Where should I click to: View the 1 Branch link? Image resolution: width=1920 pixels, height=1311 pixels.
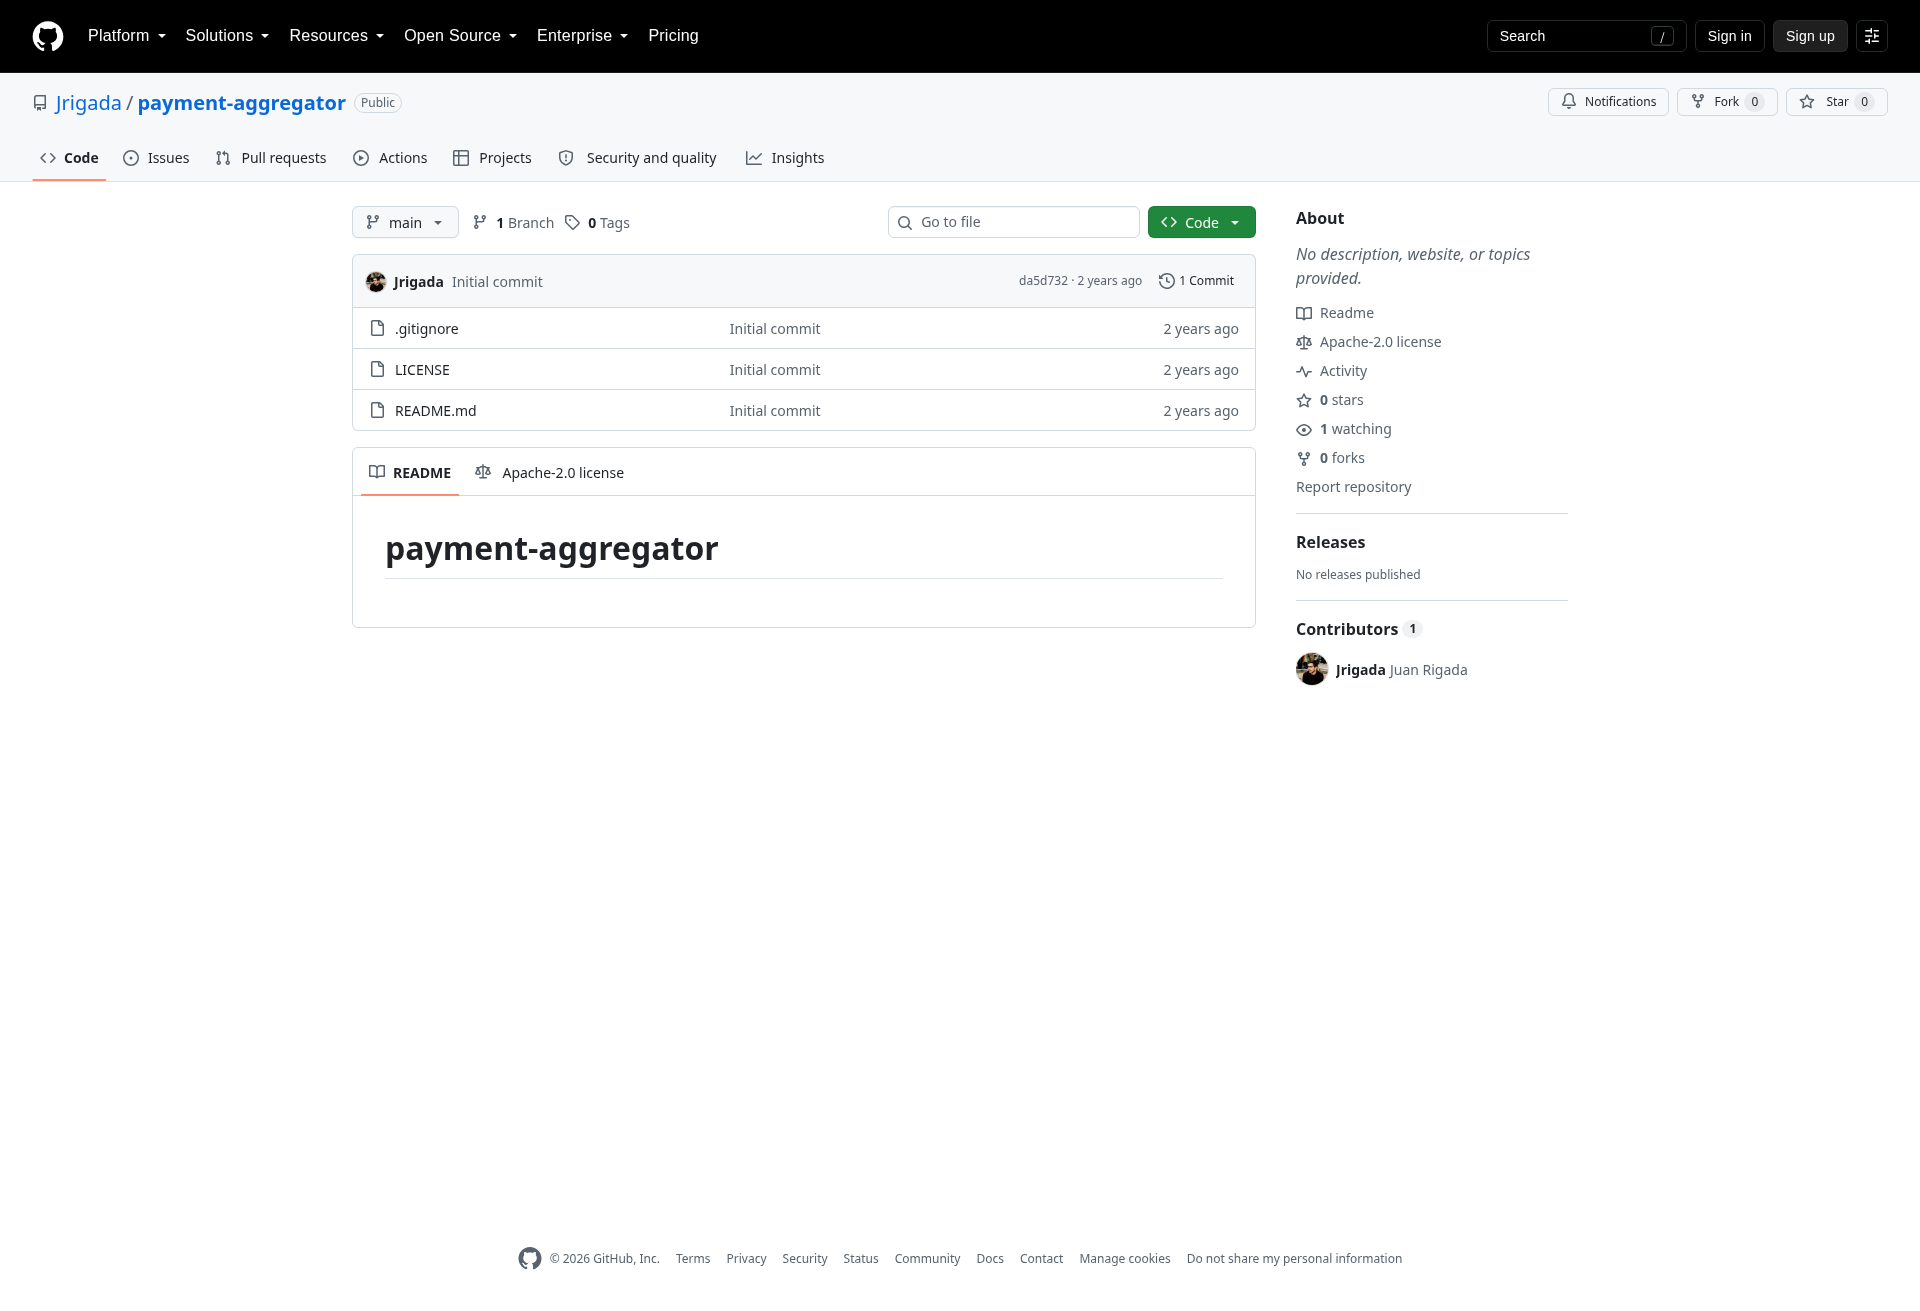513,223
